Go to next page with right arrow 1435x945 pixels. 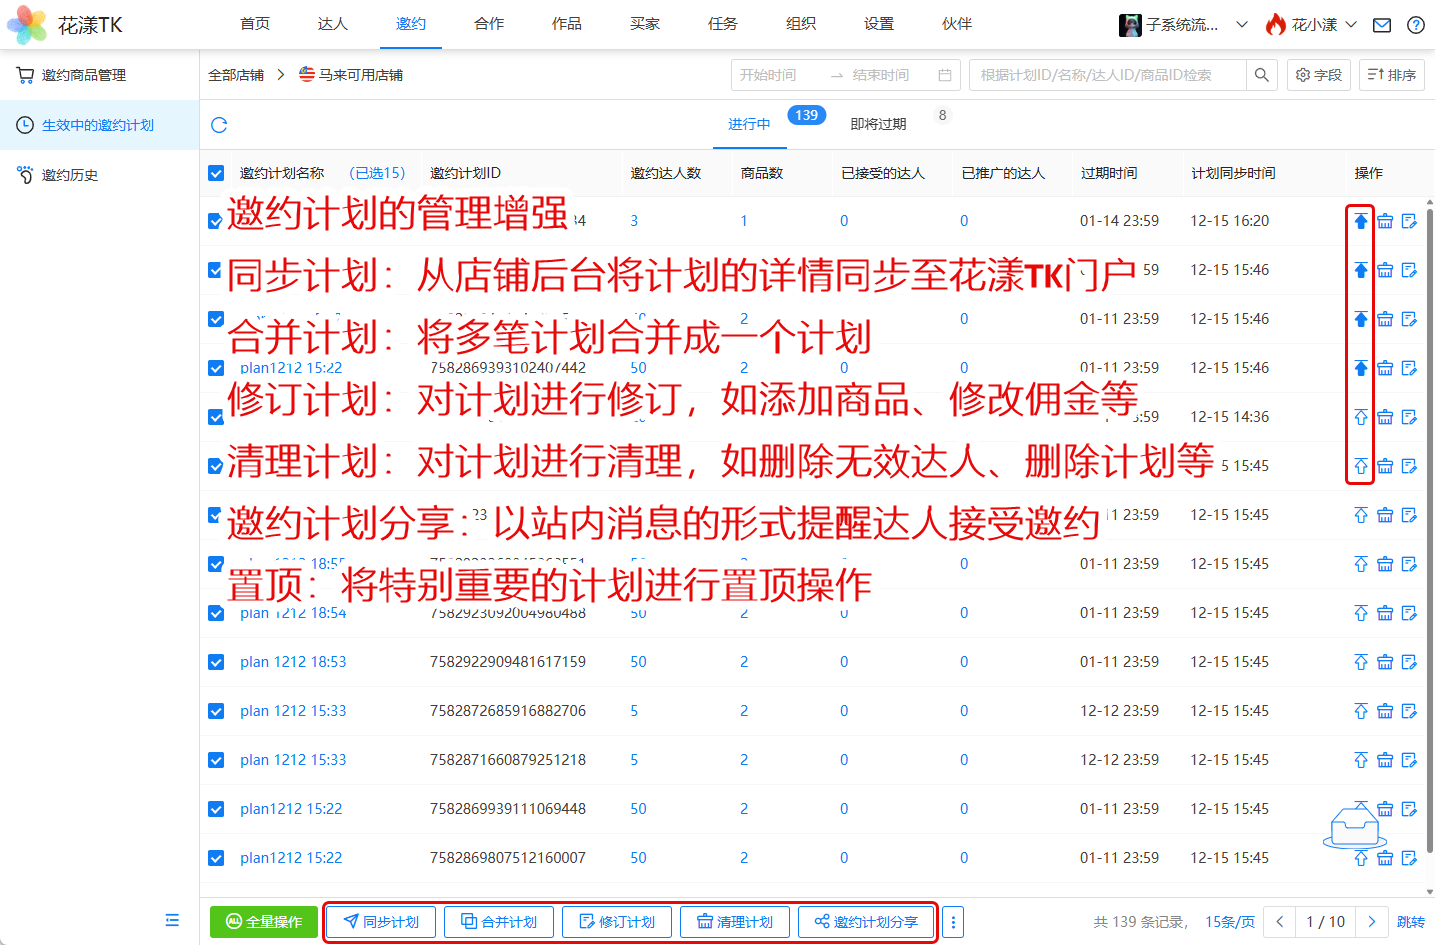point(1371,922)
